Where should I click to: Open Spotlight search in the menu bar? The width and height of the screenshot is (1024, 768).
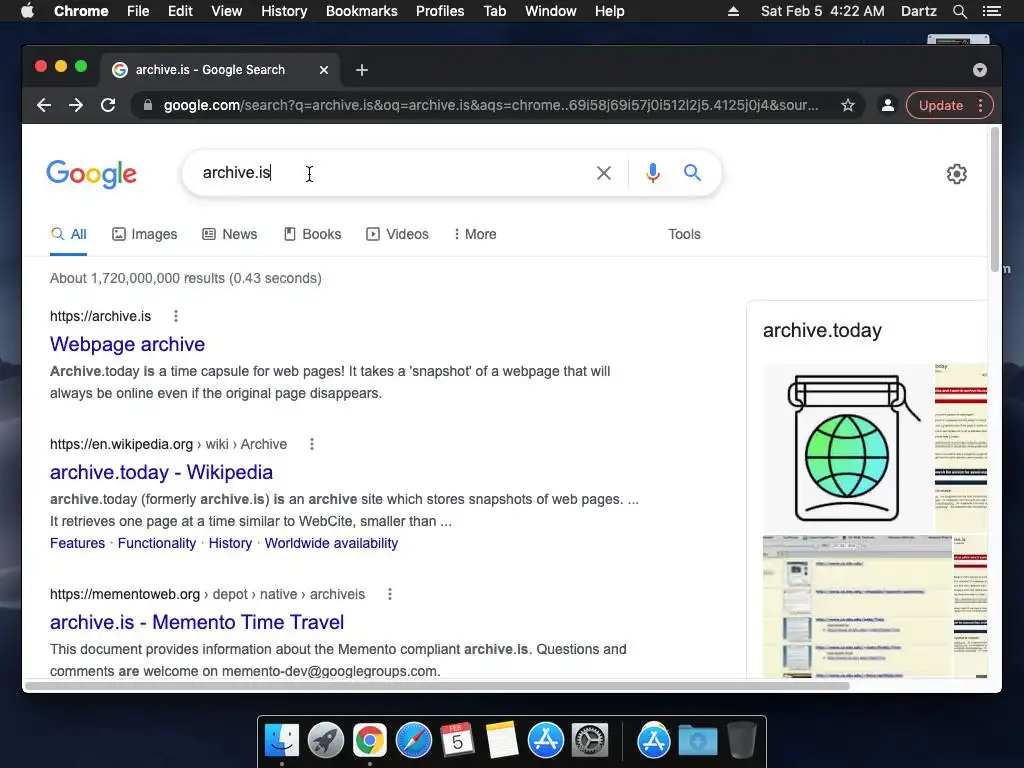[959, 11]
